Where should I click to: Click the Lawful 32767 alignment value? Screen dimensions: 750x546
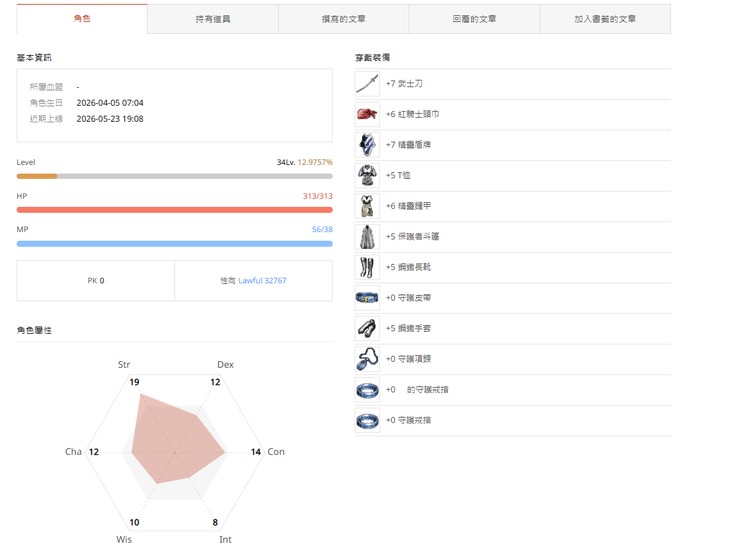click(262, 281)
